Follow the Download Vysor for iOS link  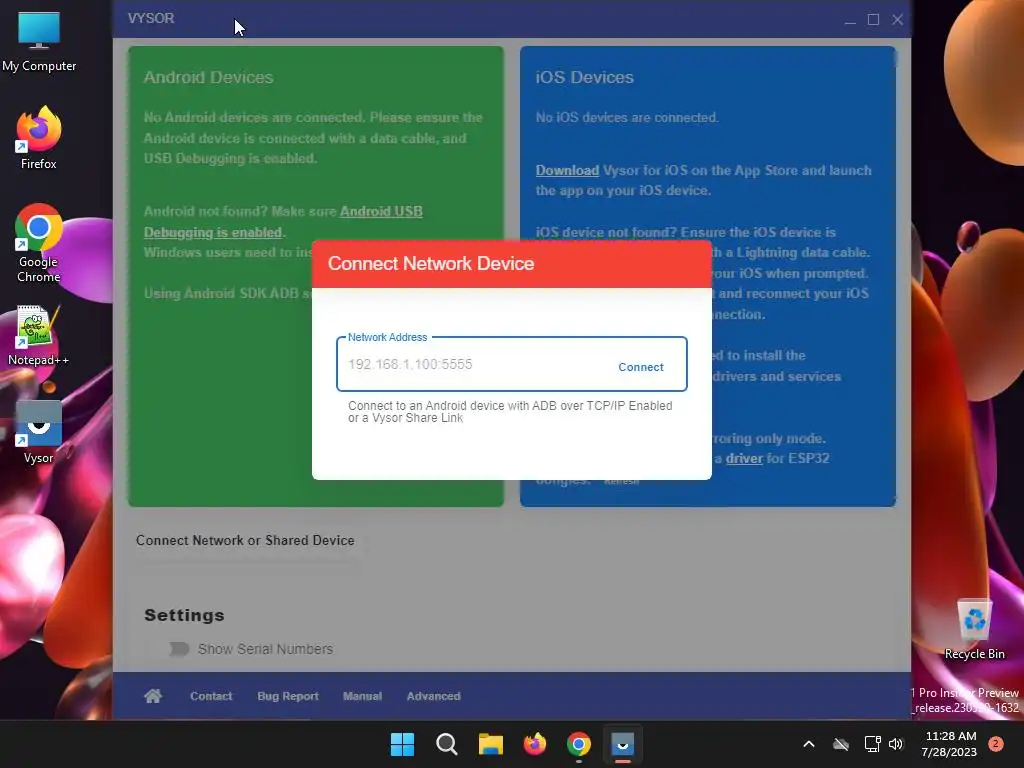click(567, 170)
